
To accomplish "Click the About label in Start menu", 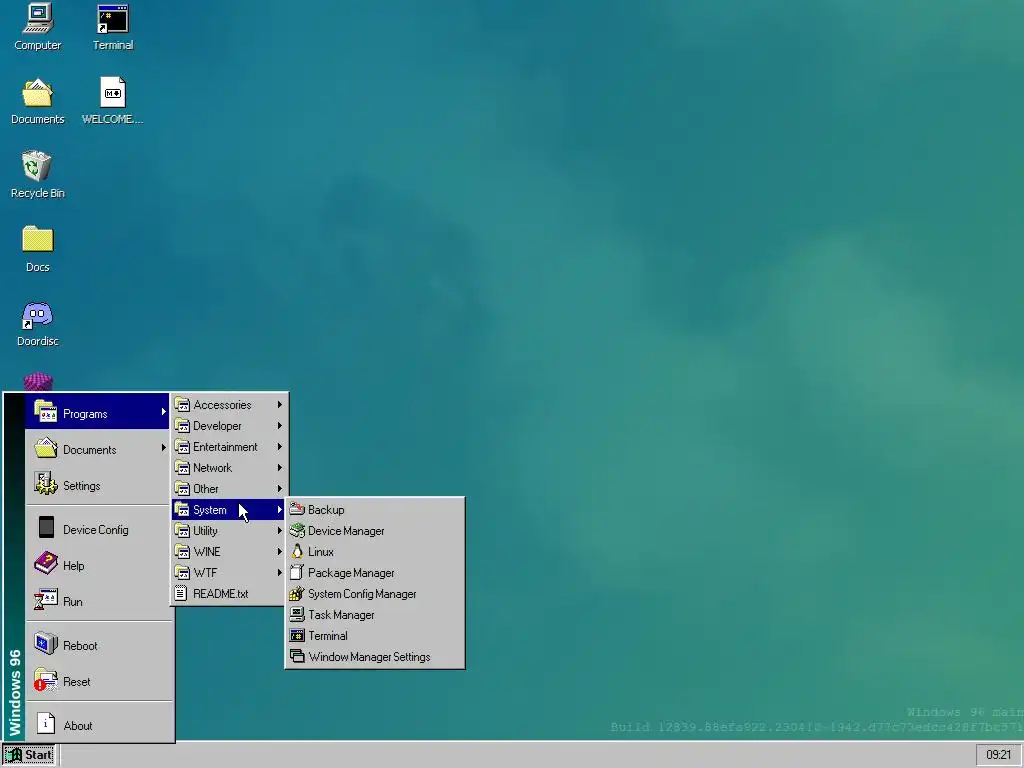I will pos(78,726).
